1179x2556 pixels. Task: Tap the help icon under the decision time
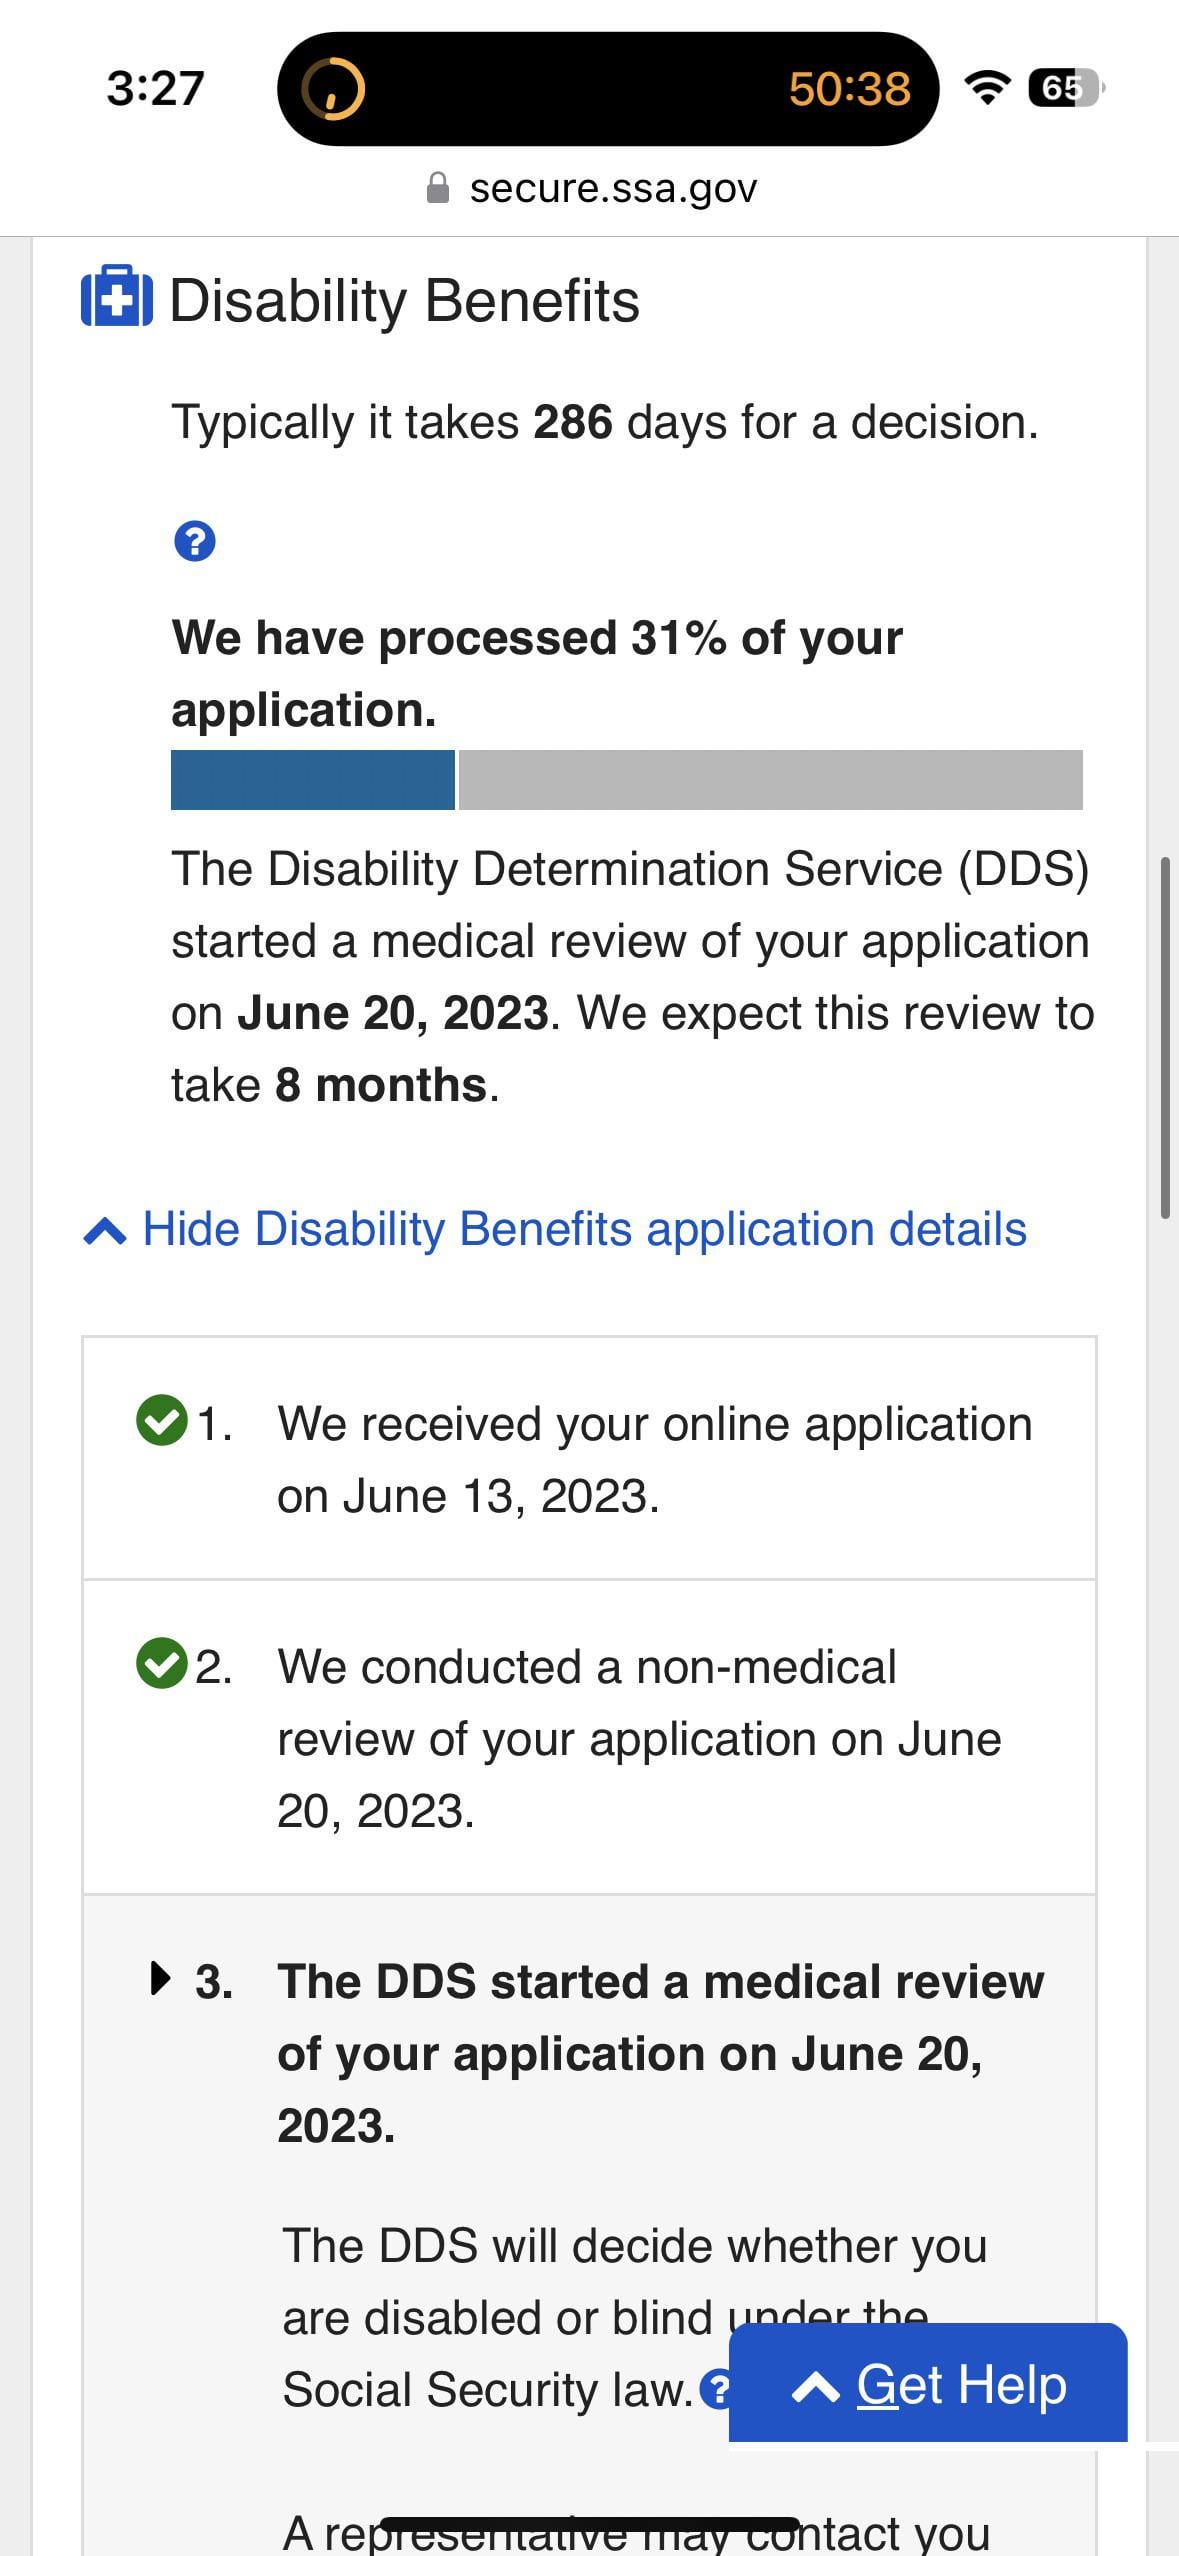[x=195, y=541]
